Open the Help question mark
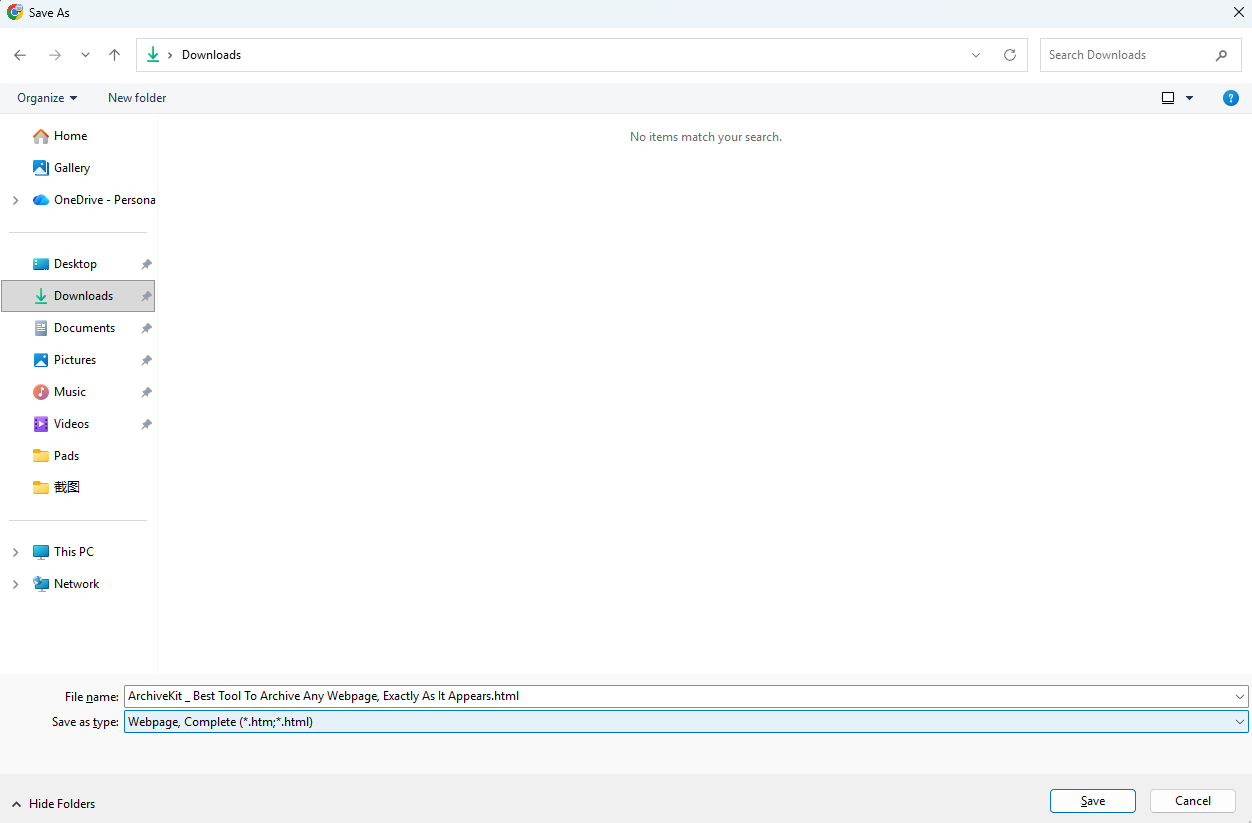 tap(1231, 98)
